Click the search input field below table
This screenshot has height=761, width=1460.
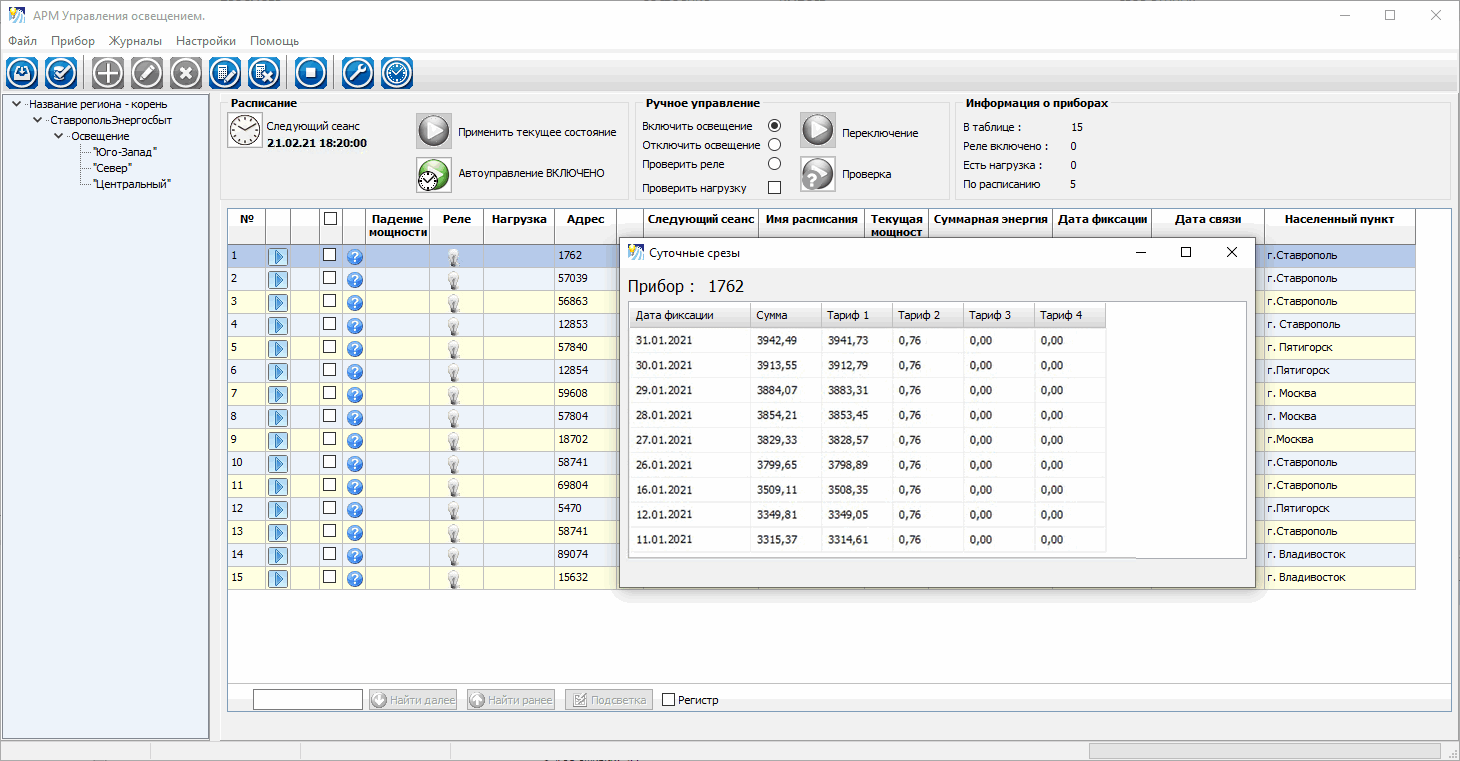tap(308, 700)
